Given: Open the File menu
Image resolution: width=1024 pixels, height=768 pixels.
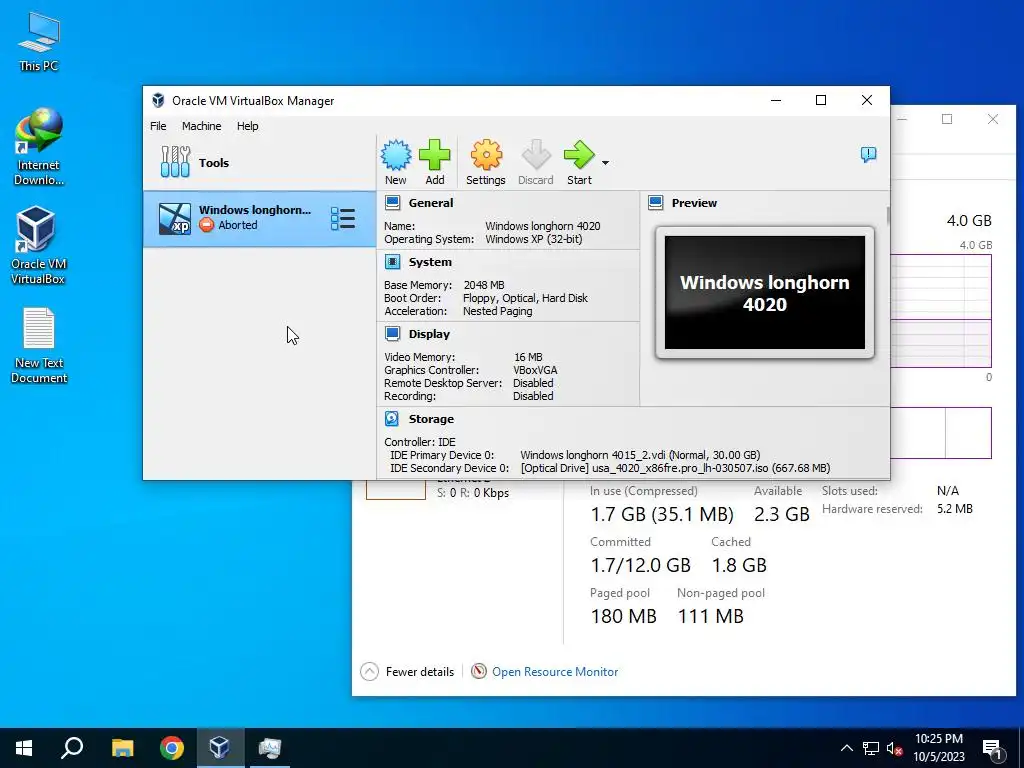Looking at the screenshot, I should [x=158, y=126].
